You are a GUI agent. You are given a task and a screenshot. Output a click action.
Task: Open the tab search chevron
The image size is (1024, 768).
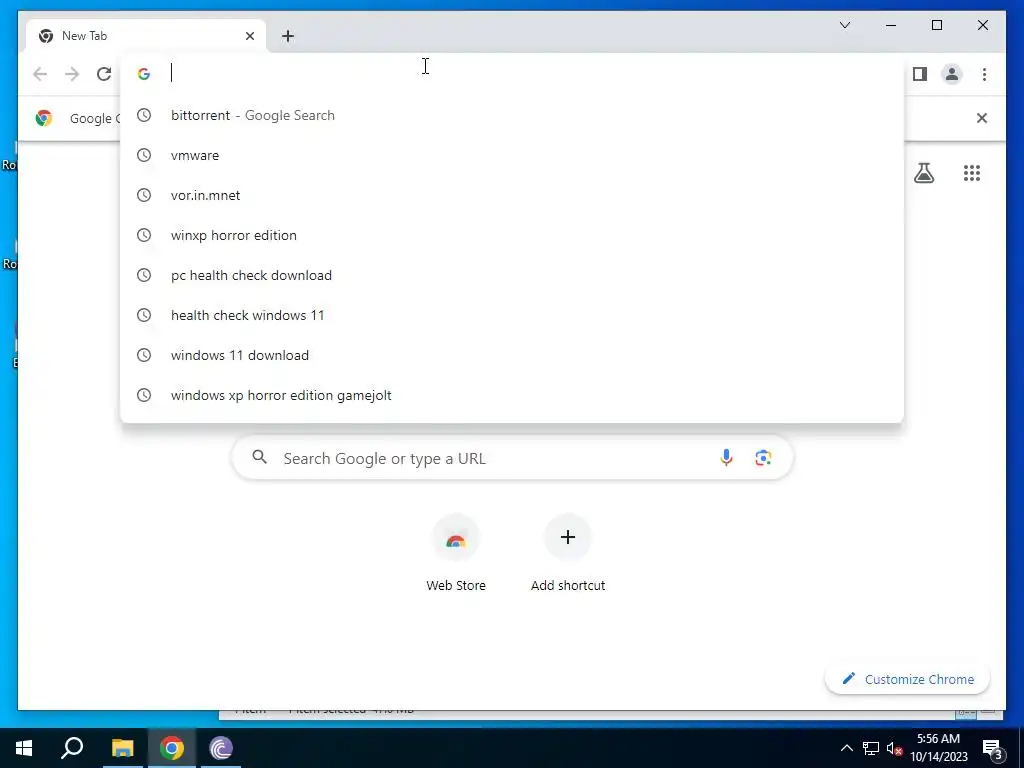844,25
